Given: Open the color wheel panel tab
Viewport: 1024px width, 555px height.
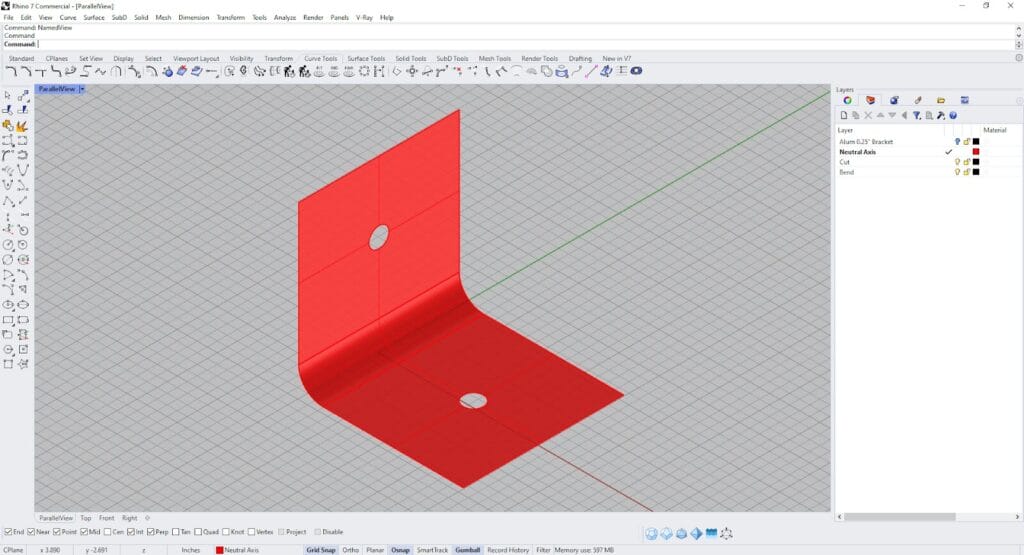Looking at the screenshot, I should click(847, 100).
